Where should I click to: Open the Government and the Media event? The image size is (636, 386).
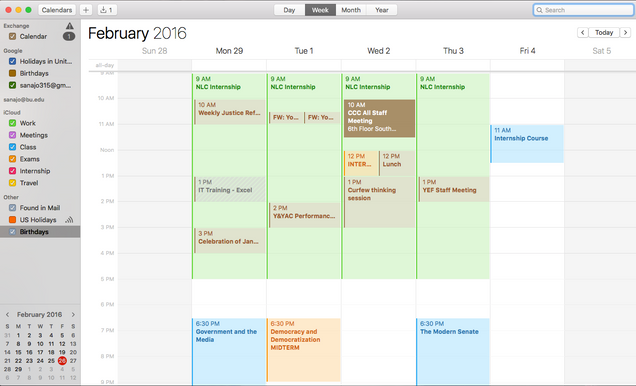coord(229,352)
